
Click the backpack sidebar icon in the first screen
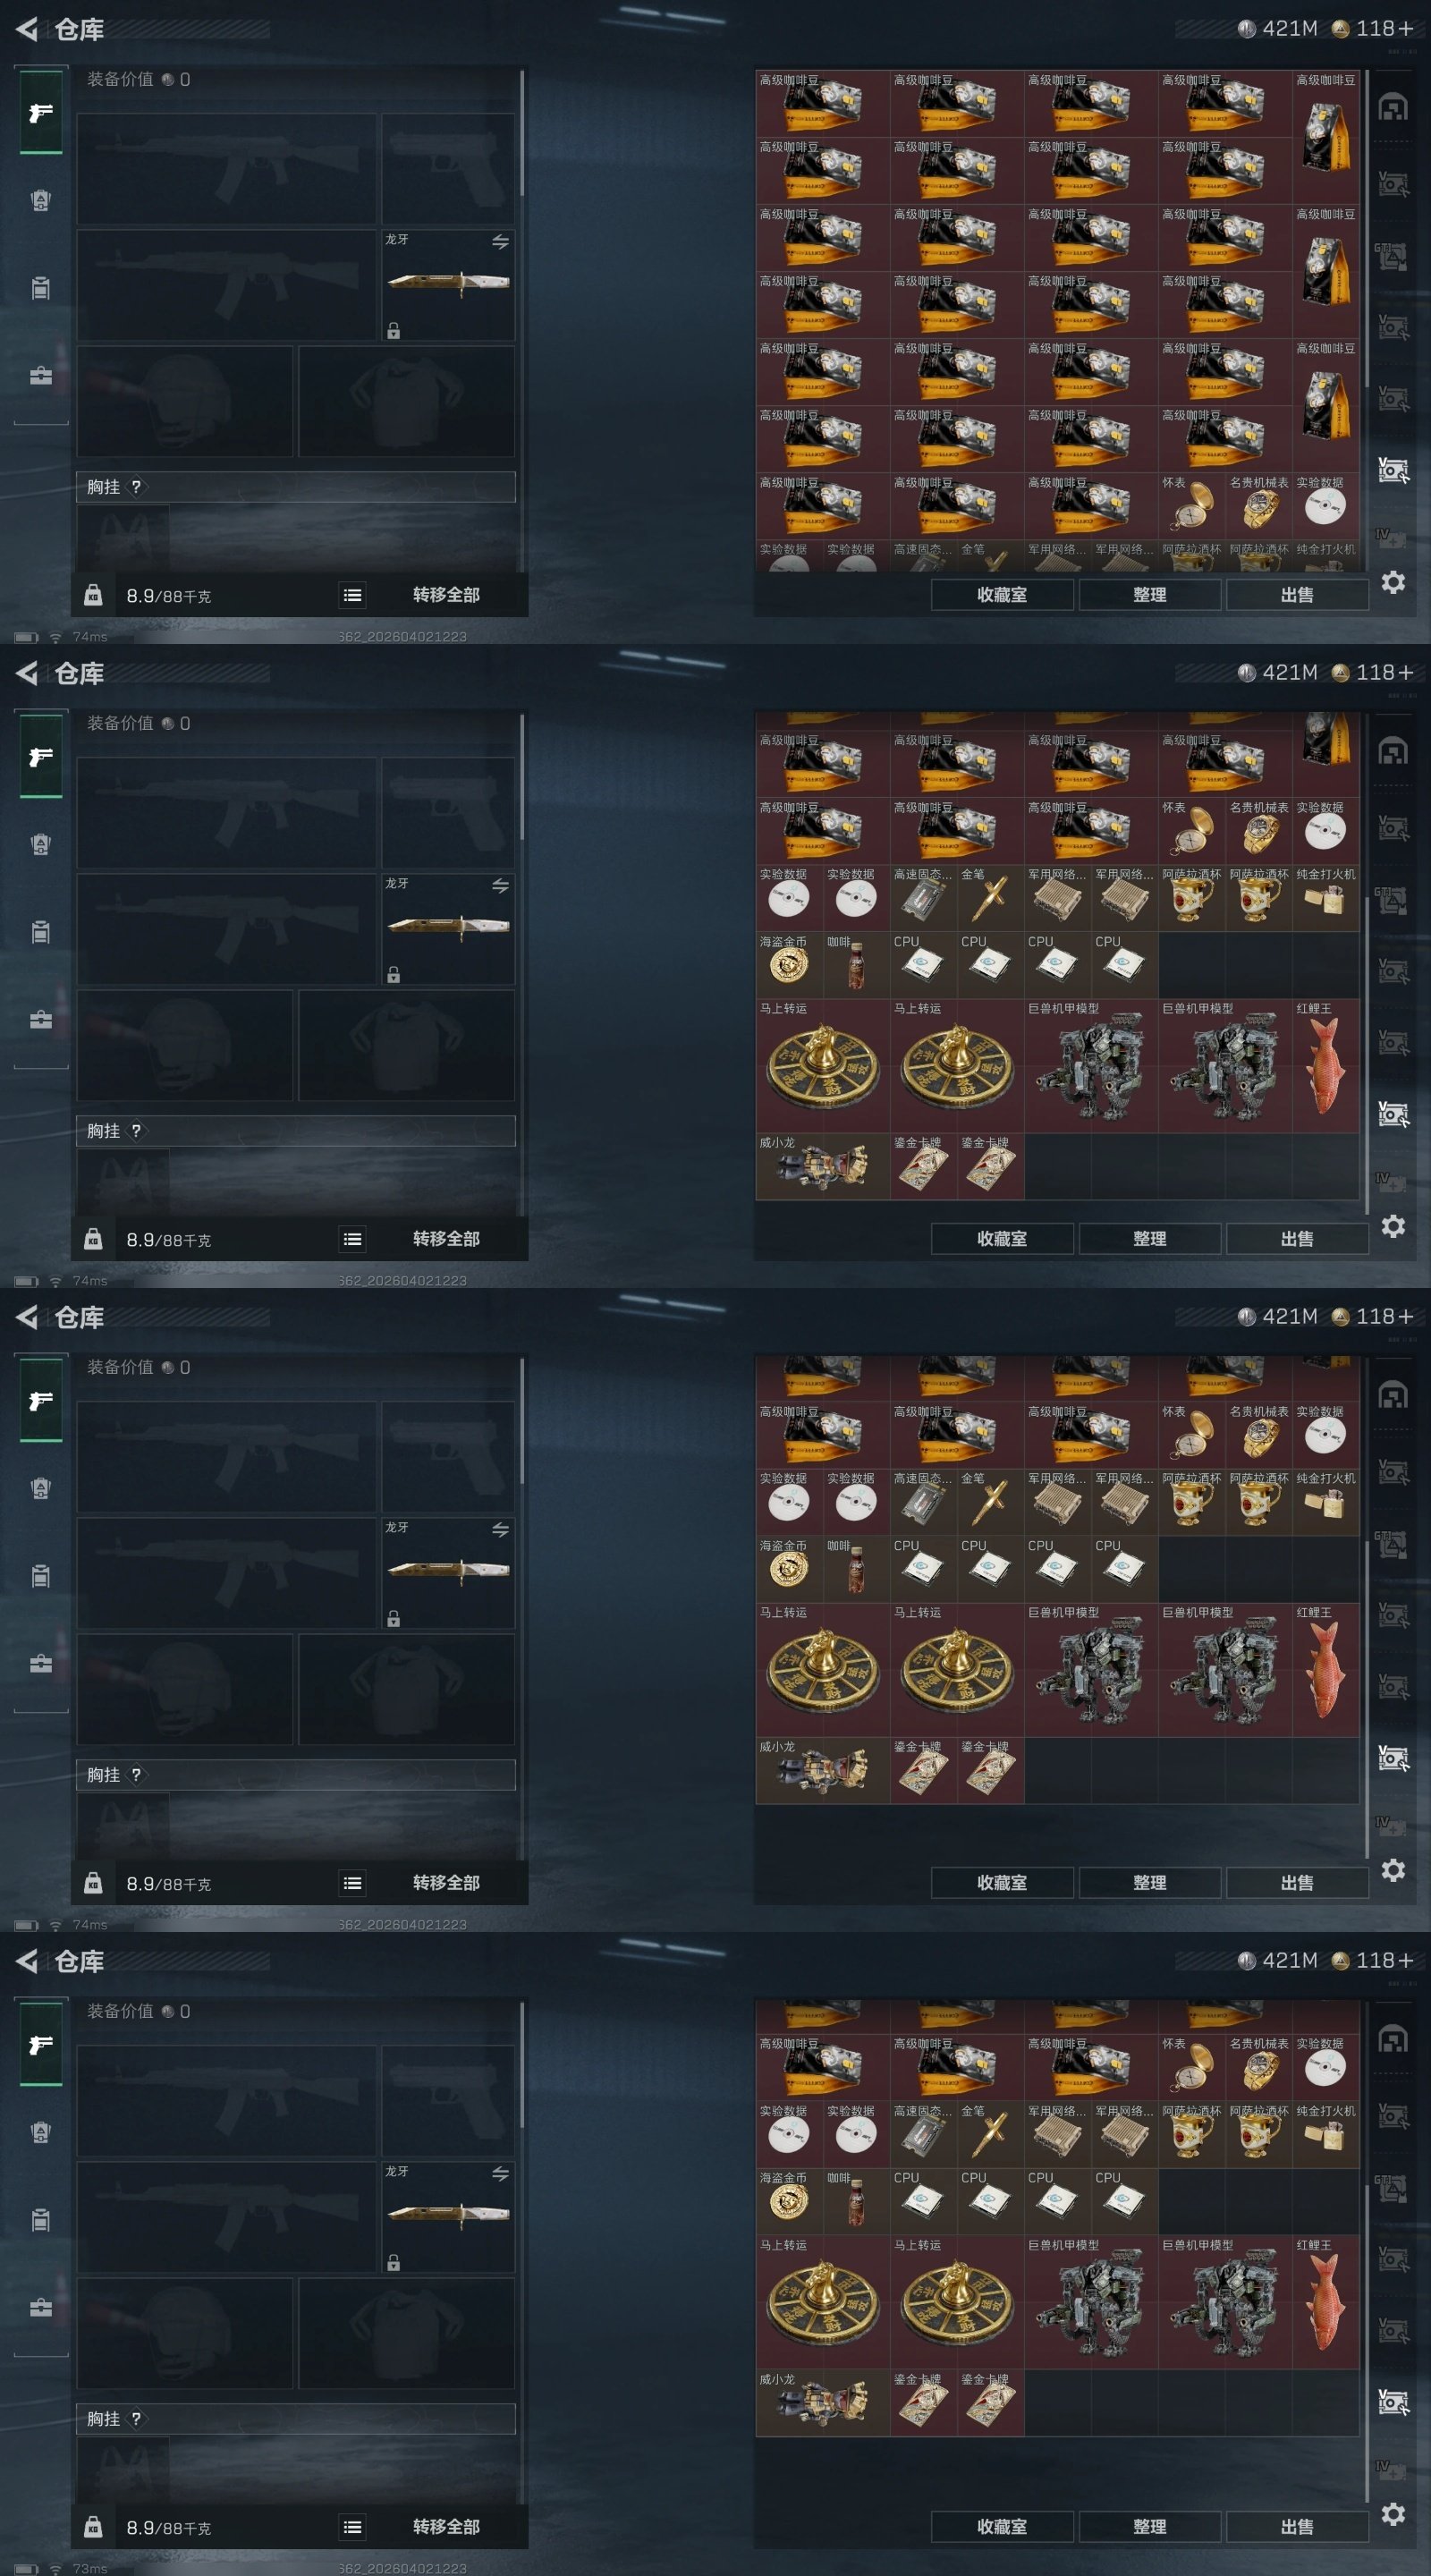[x=40, y=200]
